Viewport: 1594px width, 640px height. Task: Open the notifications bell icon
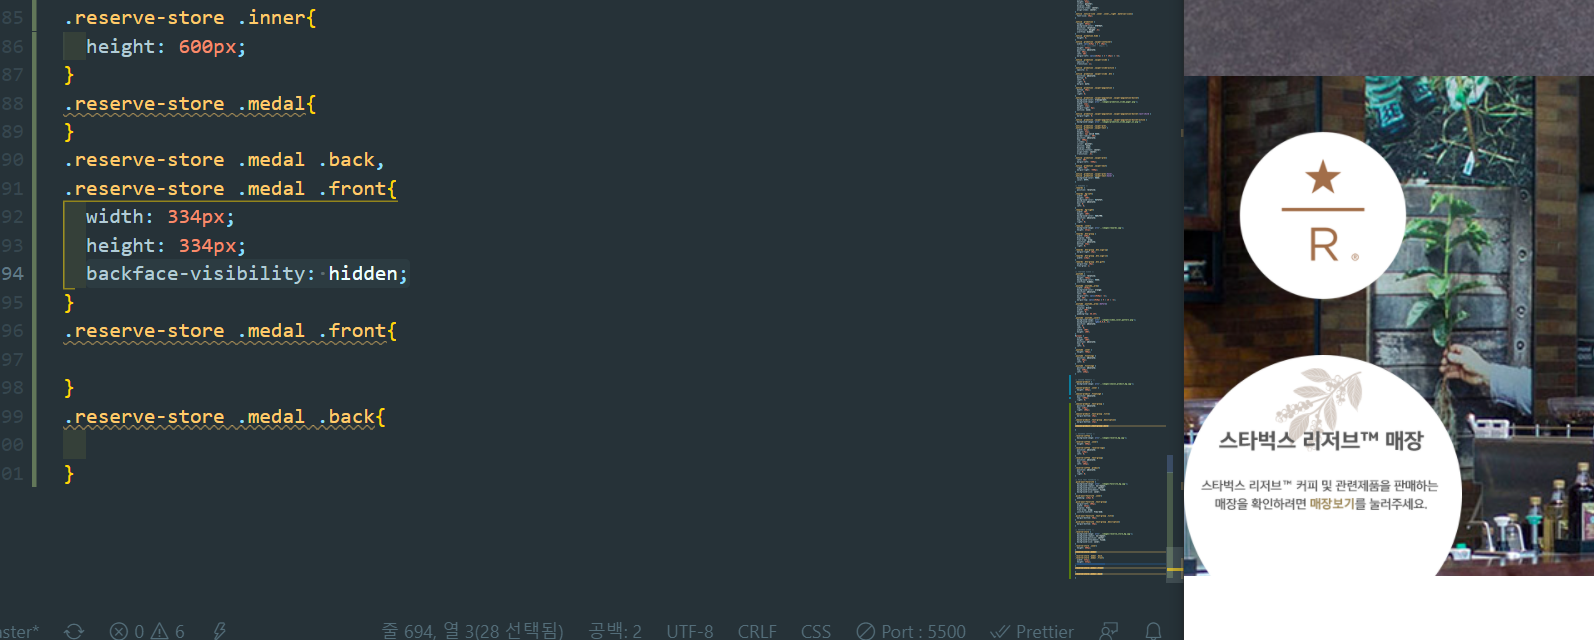(1153, 631)
